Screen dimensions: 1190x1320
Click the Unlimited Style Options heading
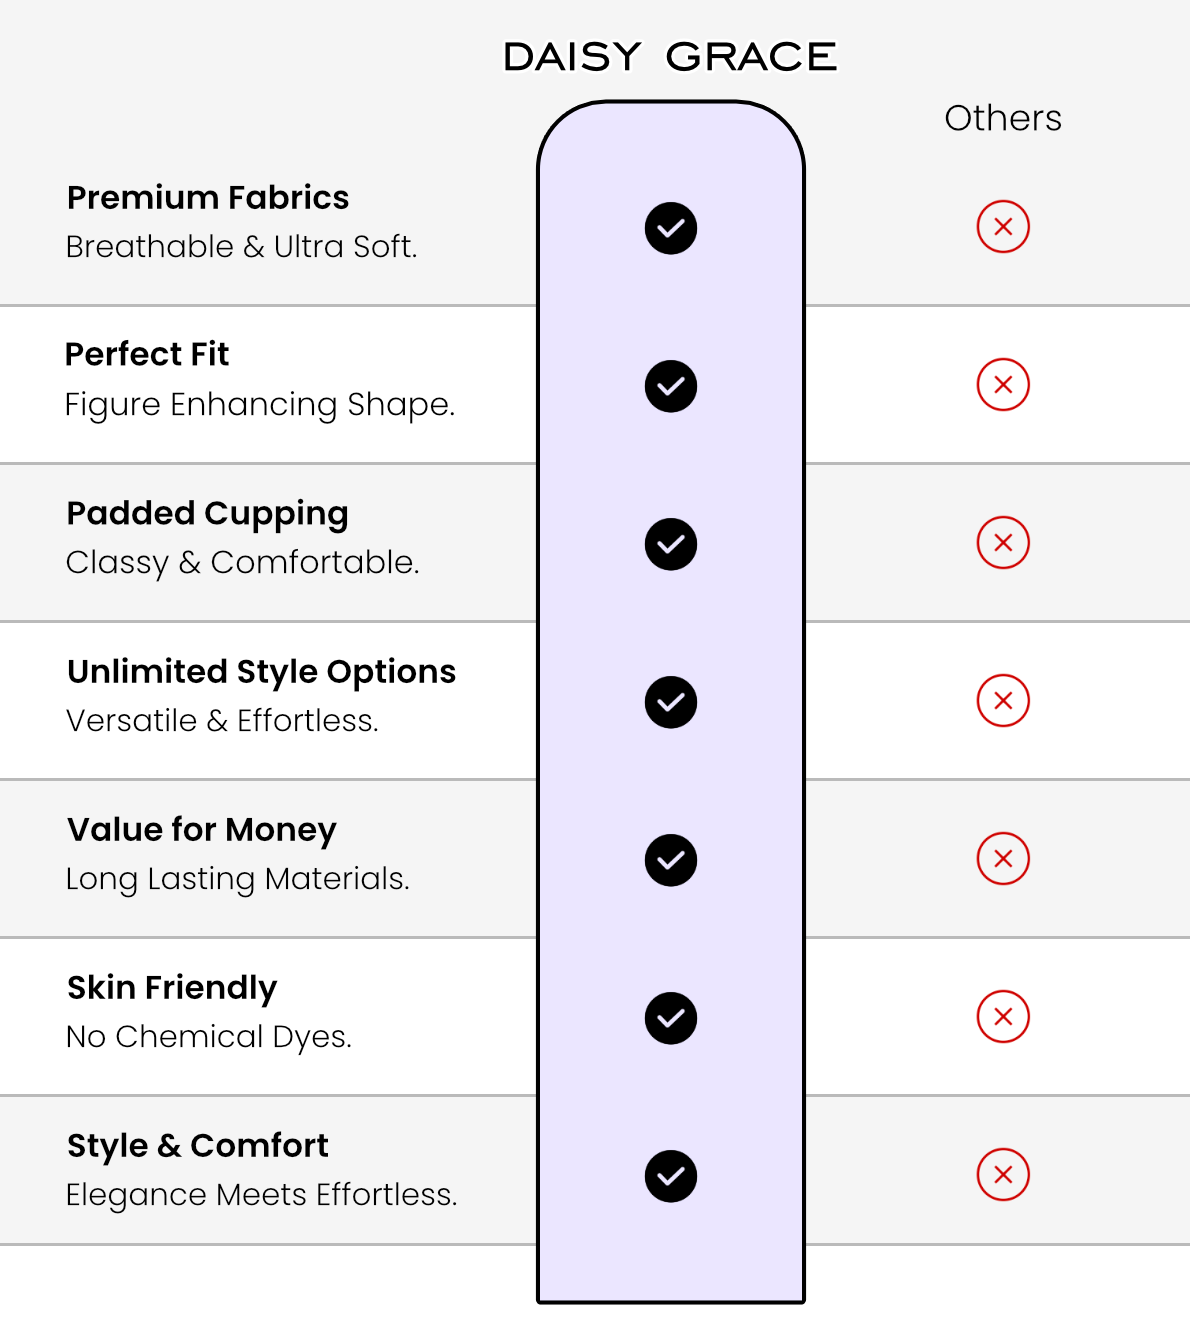(261, 672)
